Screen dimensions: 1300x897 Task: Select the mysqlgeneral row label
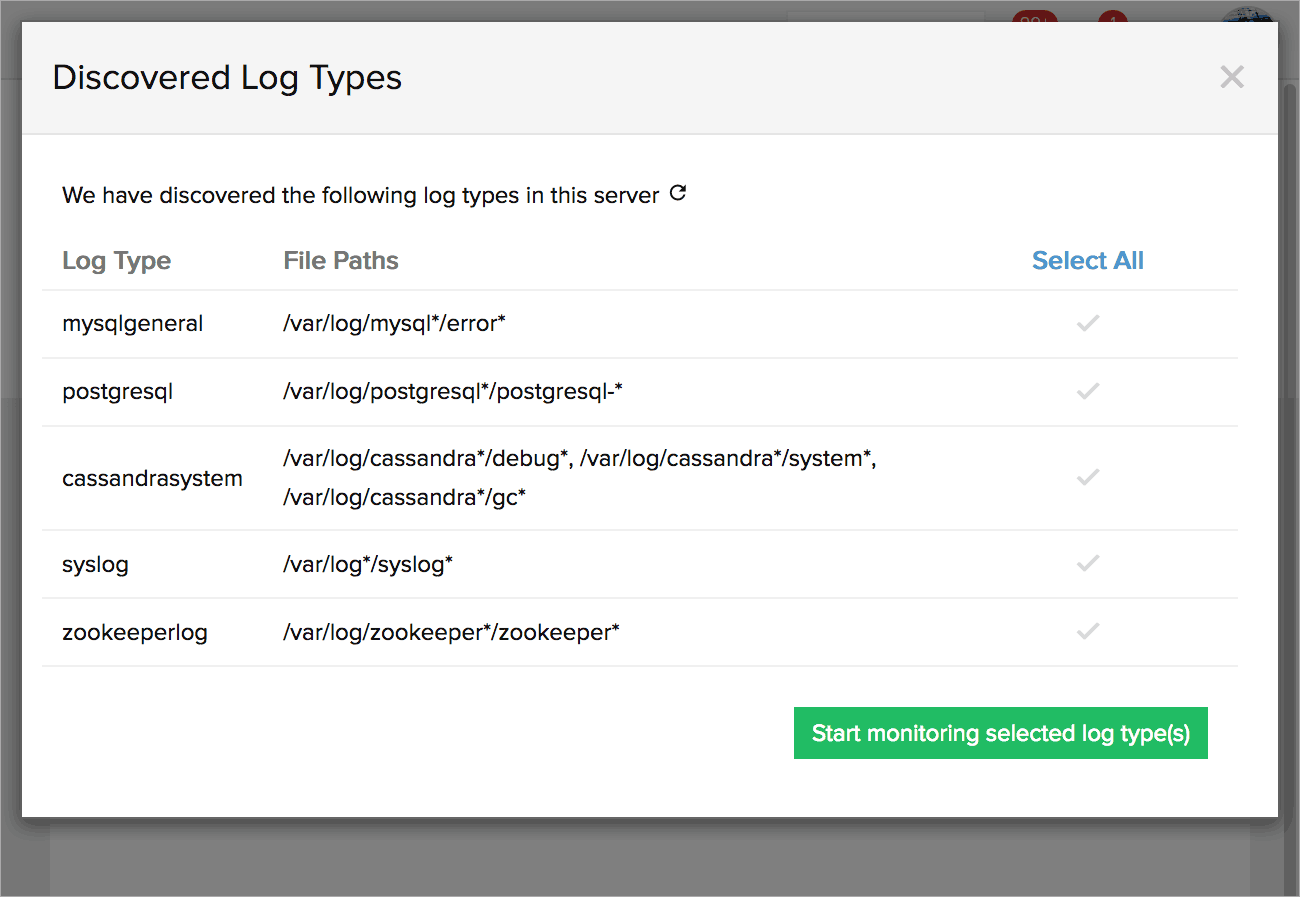click(x=133, y=323)
